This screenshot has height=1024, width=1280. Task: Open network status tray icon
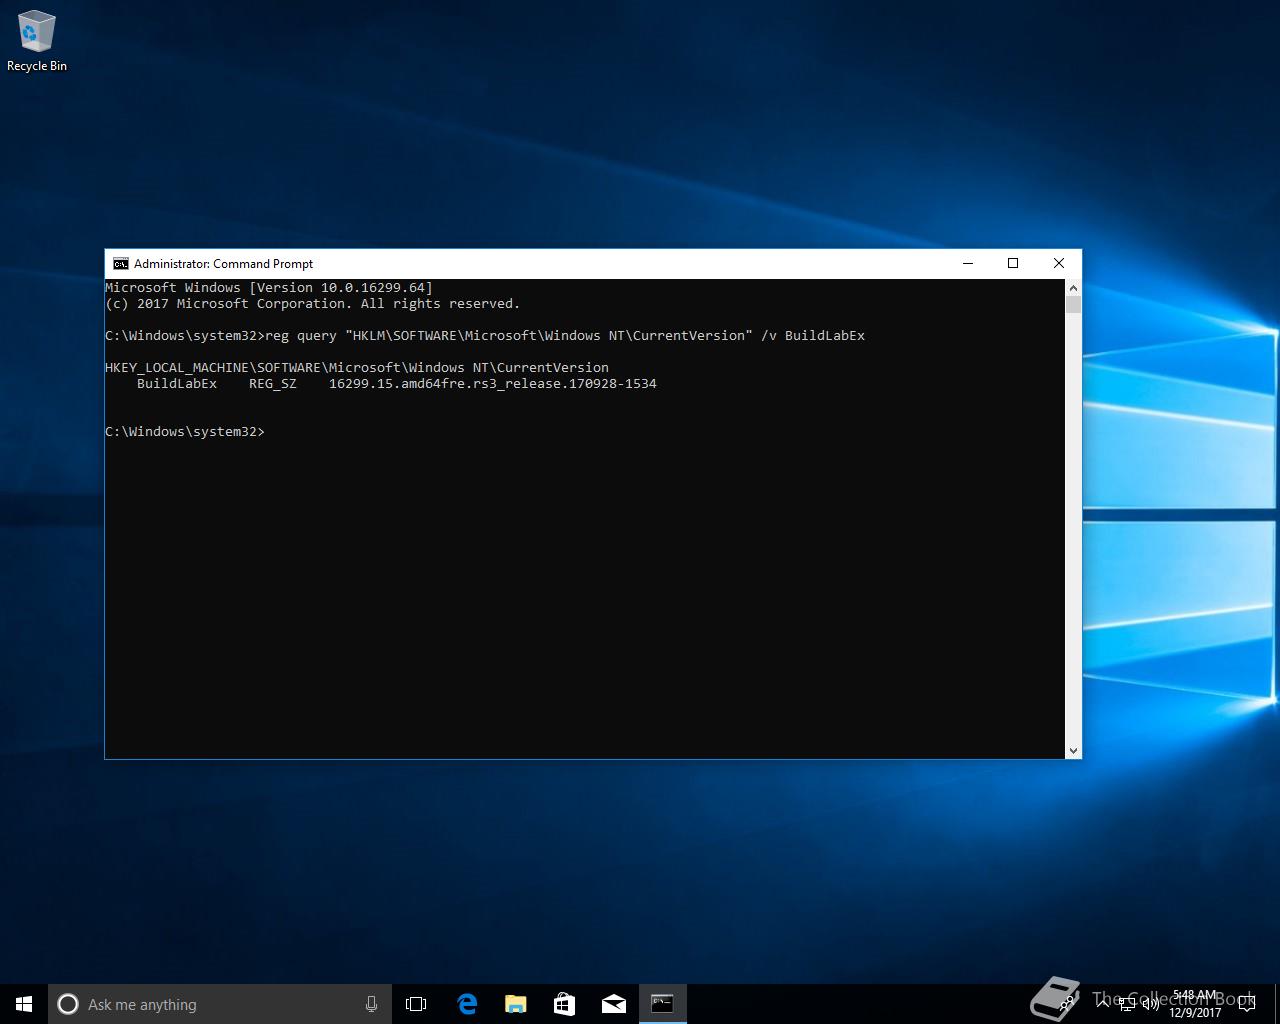pyautogui.click(x=1127, y=1004)
